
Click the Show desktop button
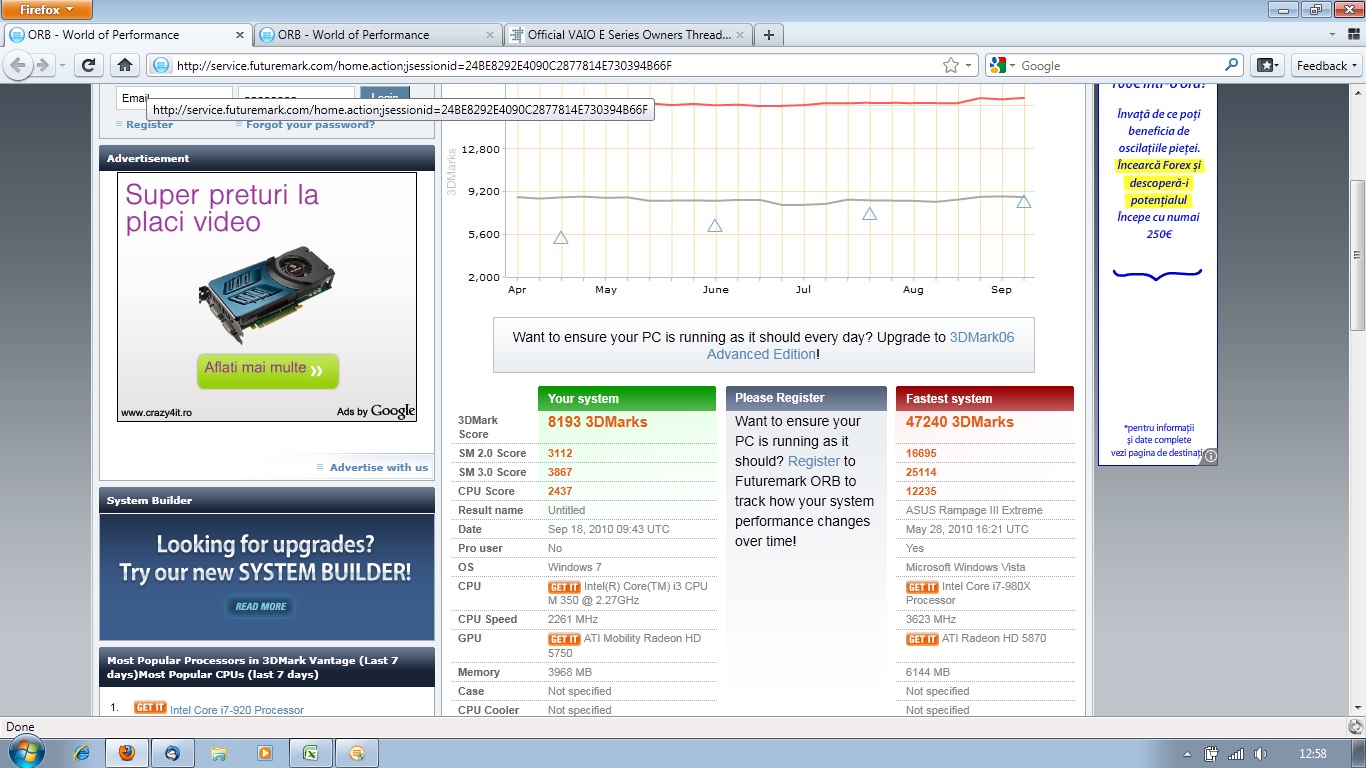1358,754
